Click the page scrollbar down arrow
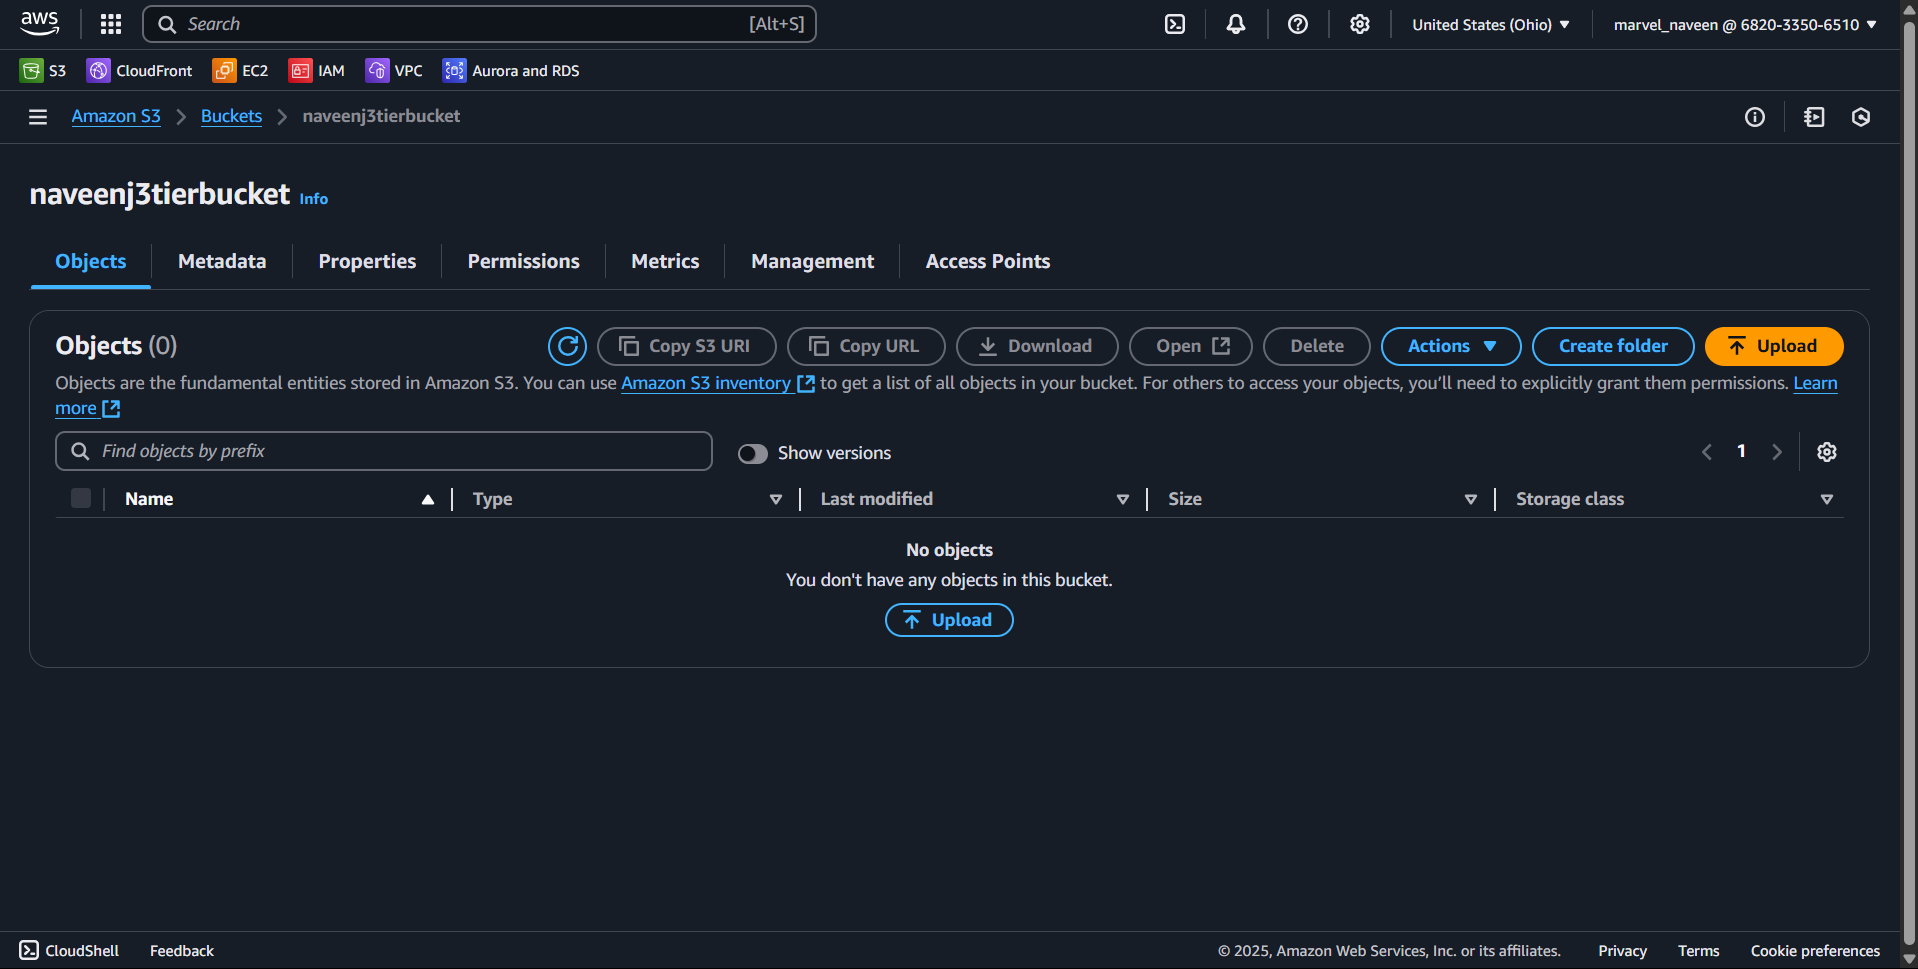Viewport: 1918px width, 969px height. 1909,960
